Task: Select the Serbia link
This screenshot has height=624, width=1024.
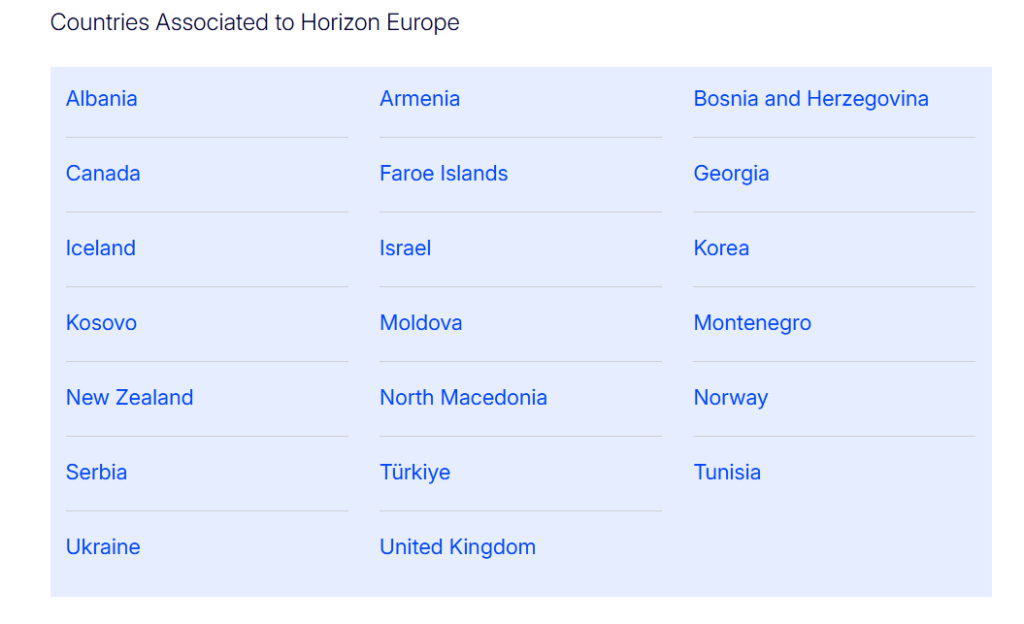Action: [x=96, y=472]
